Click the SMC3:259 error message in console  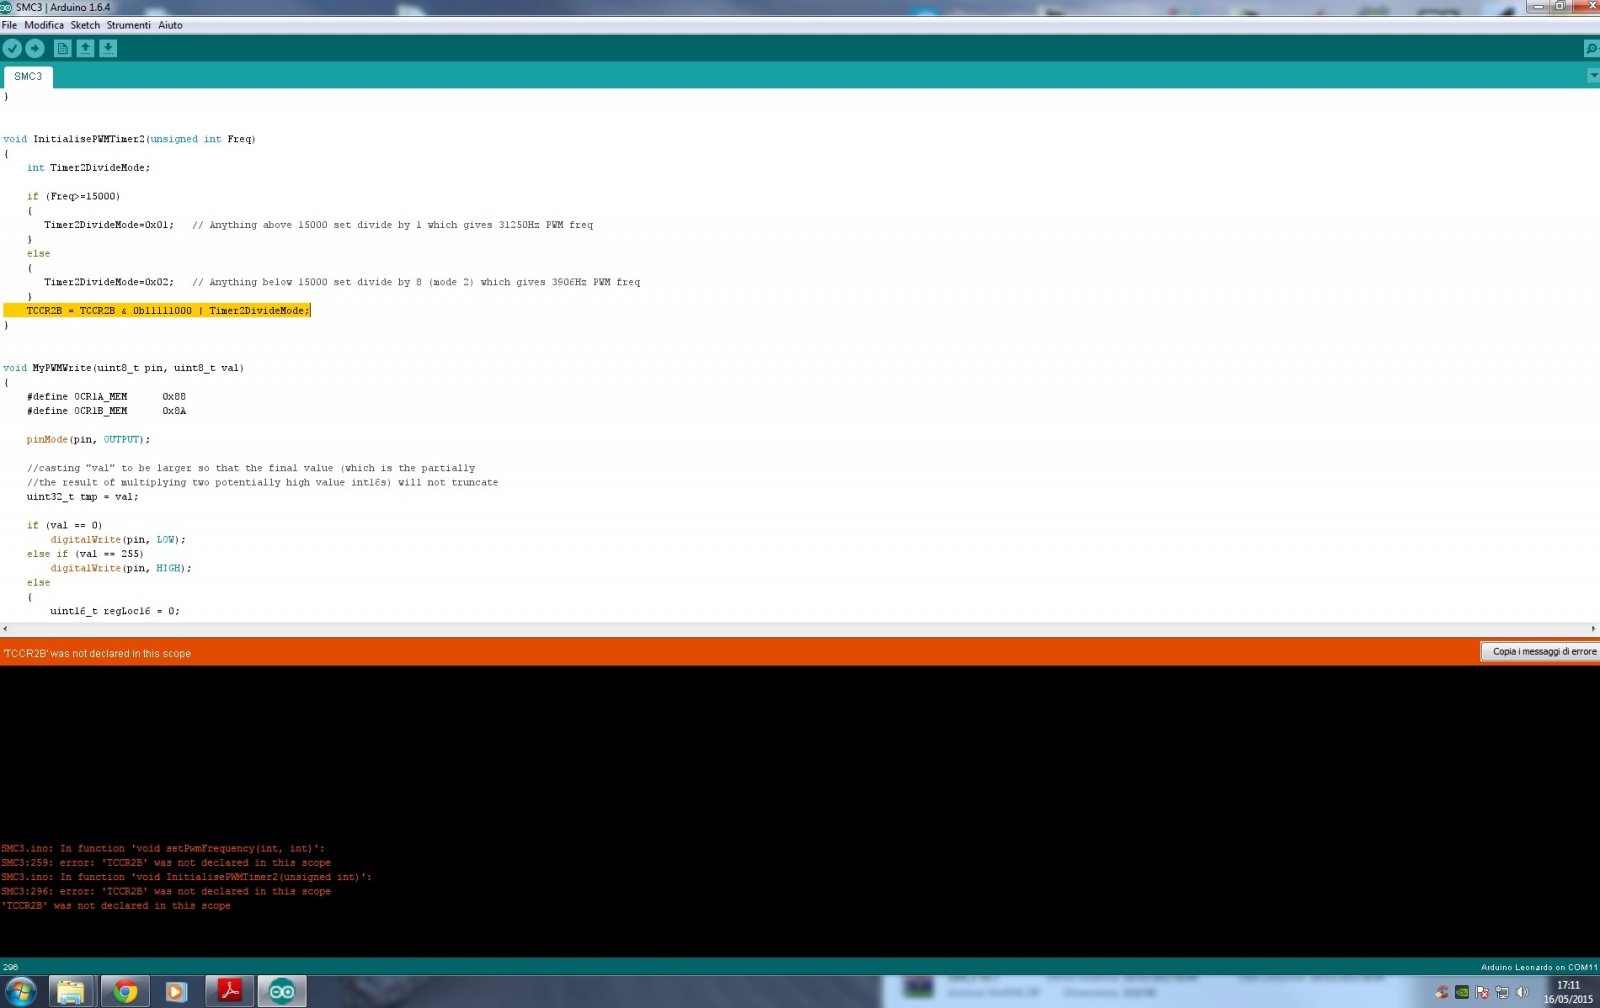click(166, 863)
